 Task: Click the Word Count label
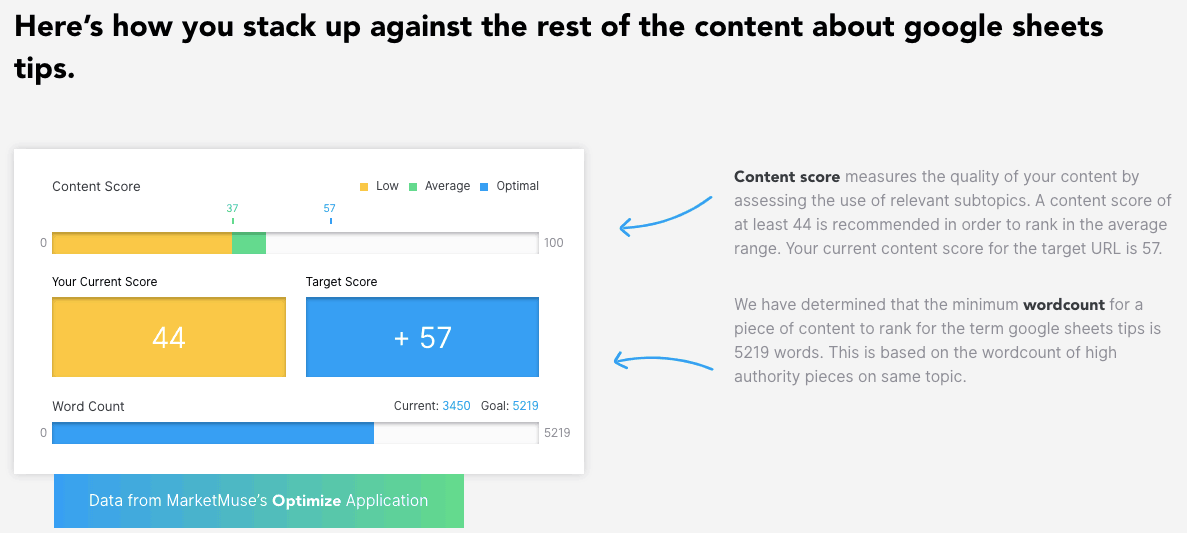click(x=88, y=406)
